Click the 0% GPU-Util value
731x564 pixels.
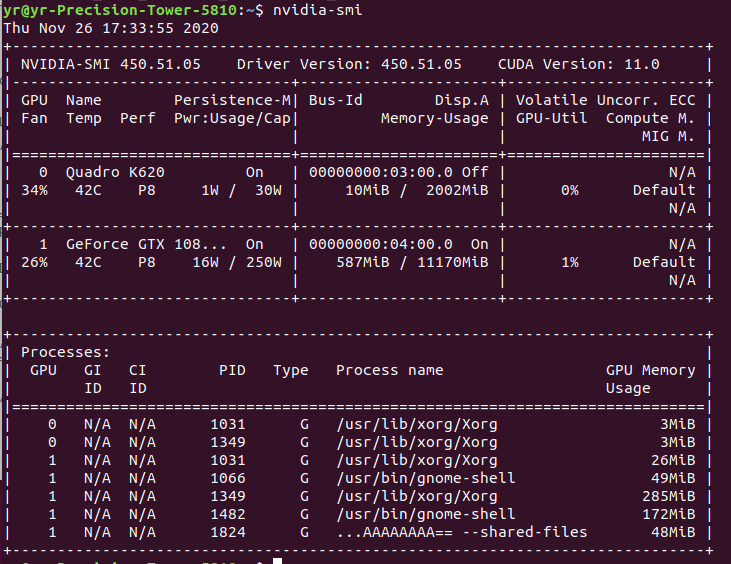(570, 190)
